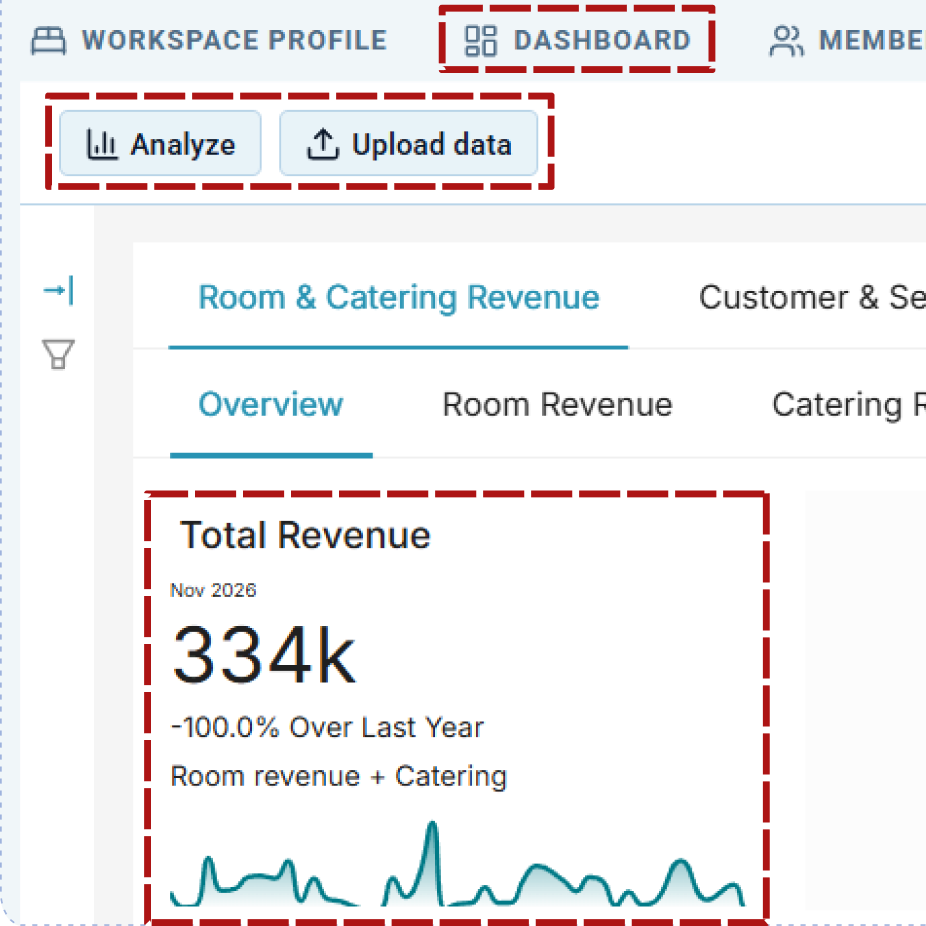Screen dimensions: 926x926
Task: Click the Members people icon
Action: pyautogui.click(x=786, y=41)
